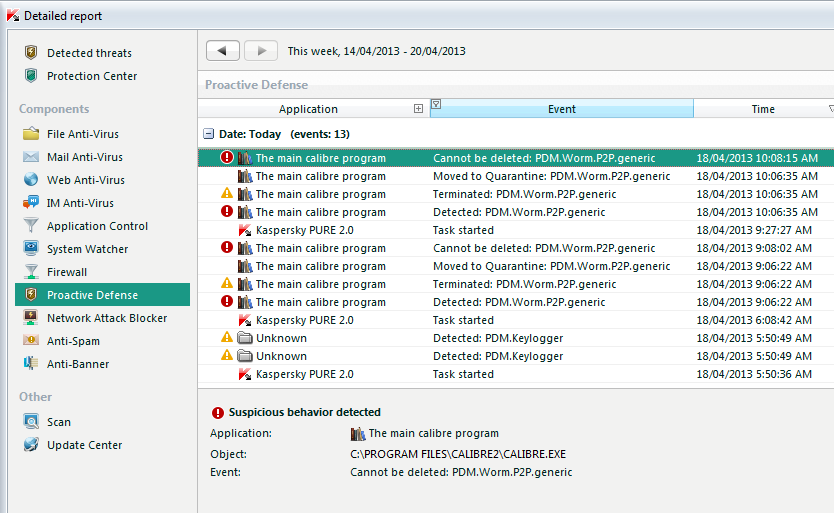The image size is (834, 513).
Task: Click the Application Control funnel icon
Action: click(31, 225)
